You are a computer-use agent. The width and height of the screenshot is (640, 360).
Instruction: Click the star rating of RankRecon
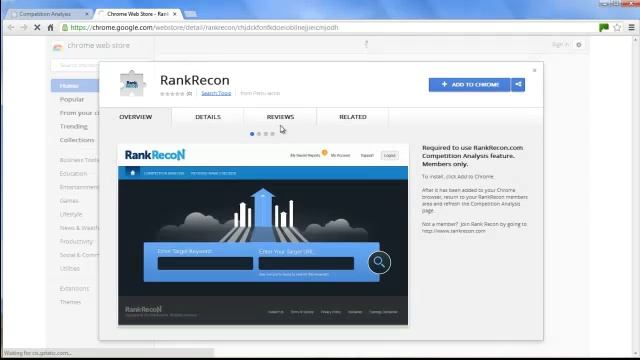pos(172,94)
